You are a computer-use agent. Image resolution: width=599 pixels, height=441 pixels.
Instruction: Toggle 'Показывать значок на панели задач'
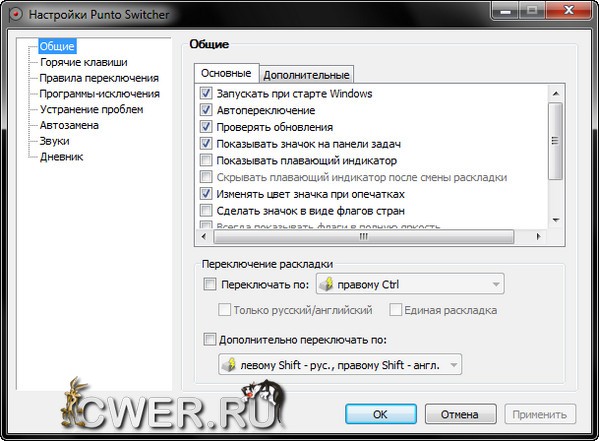tap(206, 143)
